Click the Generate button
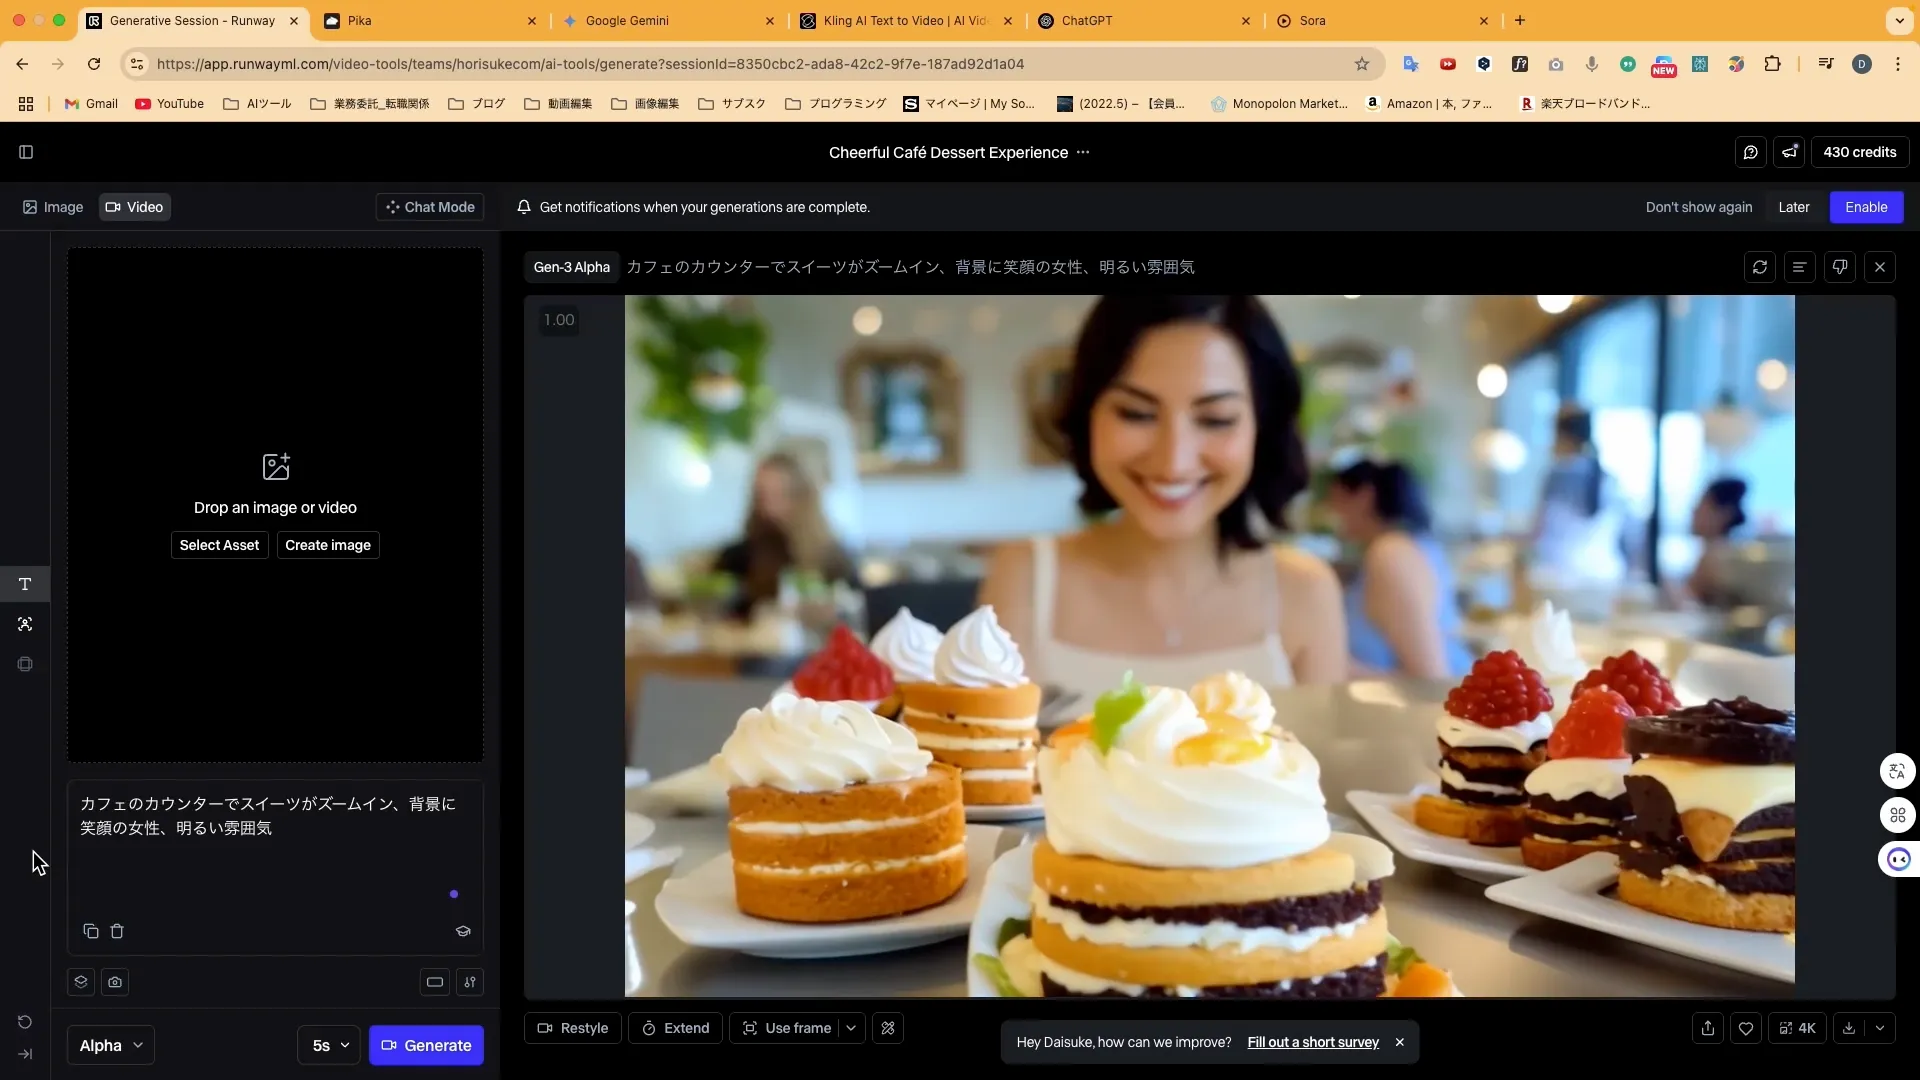Screen dimensions: 1920x1080 426,1045
